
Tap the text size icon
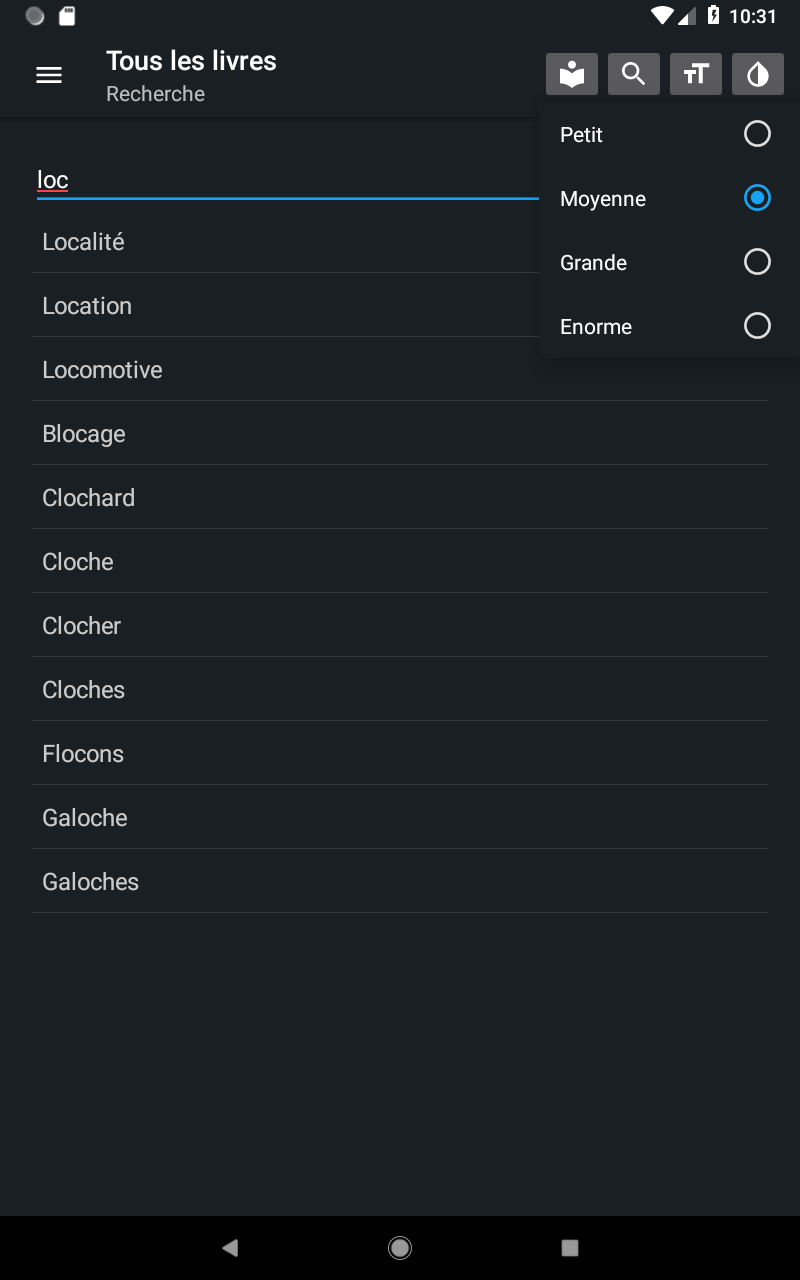(696, 75)
